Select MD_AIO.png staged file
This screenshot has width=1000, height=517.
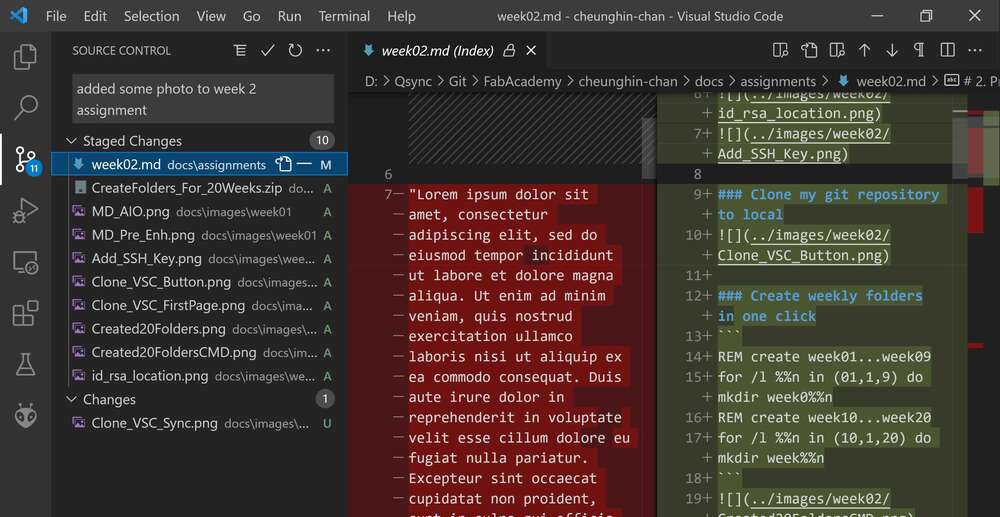pos(200,212)
